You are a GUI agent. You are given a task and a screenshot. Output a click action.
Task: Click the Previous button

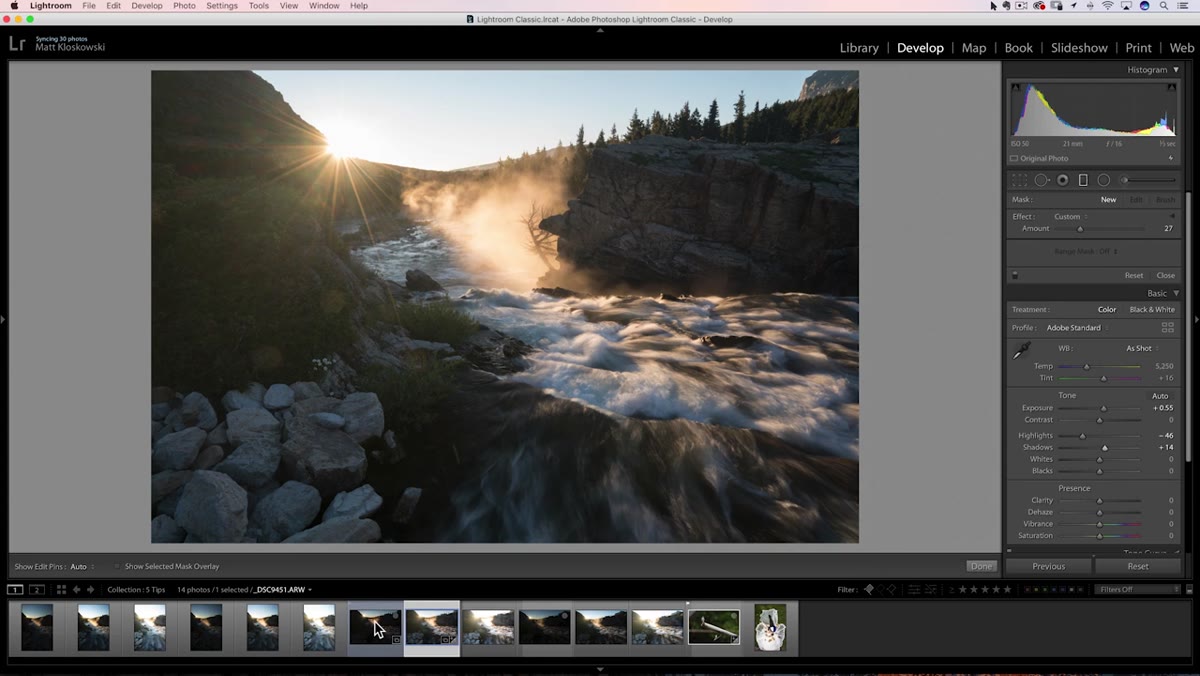pyautogui.click(x=1048, y=566)
